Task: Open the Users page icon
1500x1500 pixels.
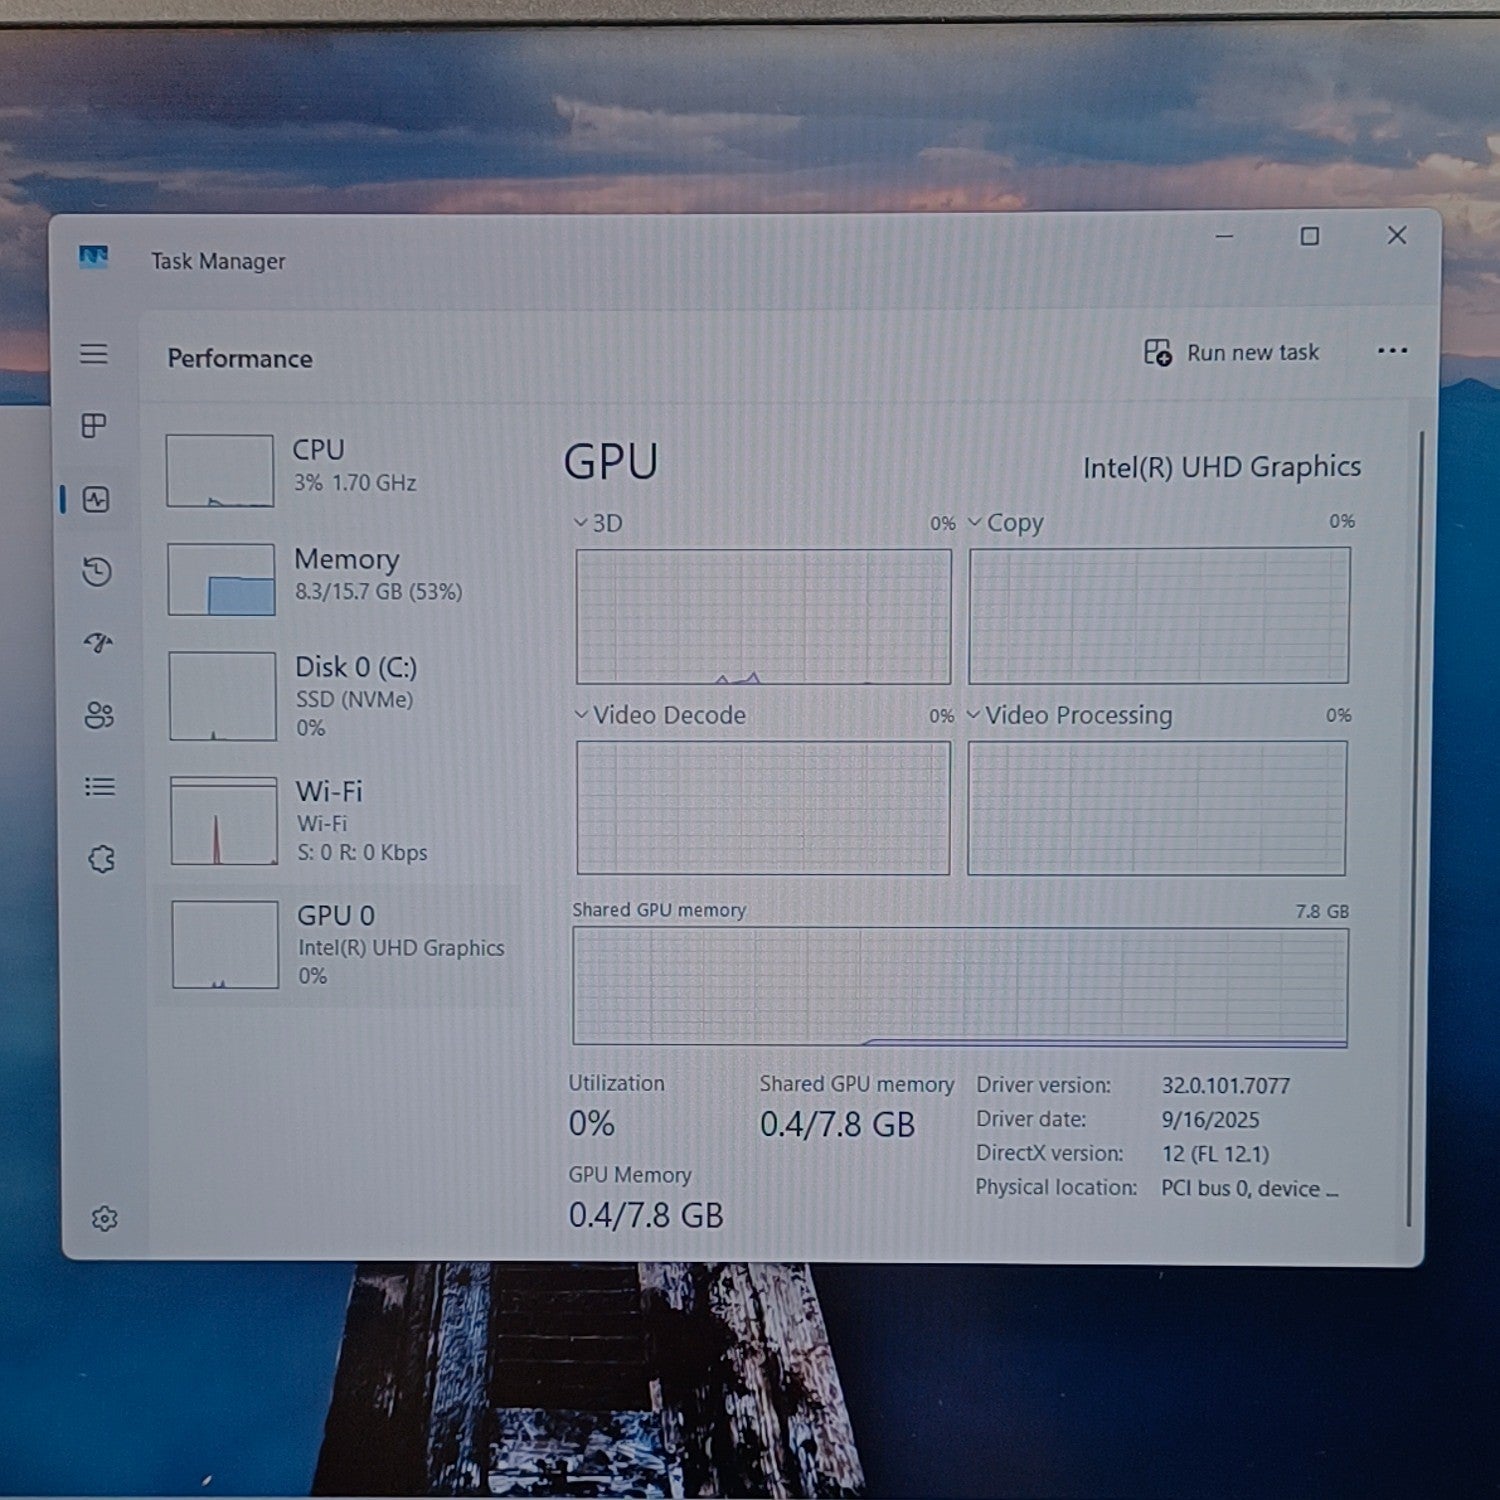Action: pos(99,715)
